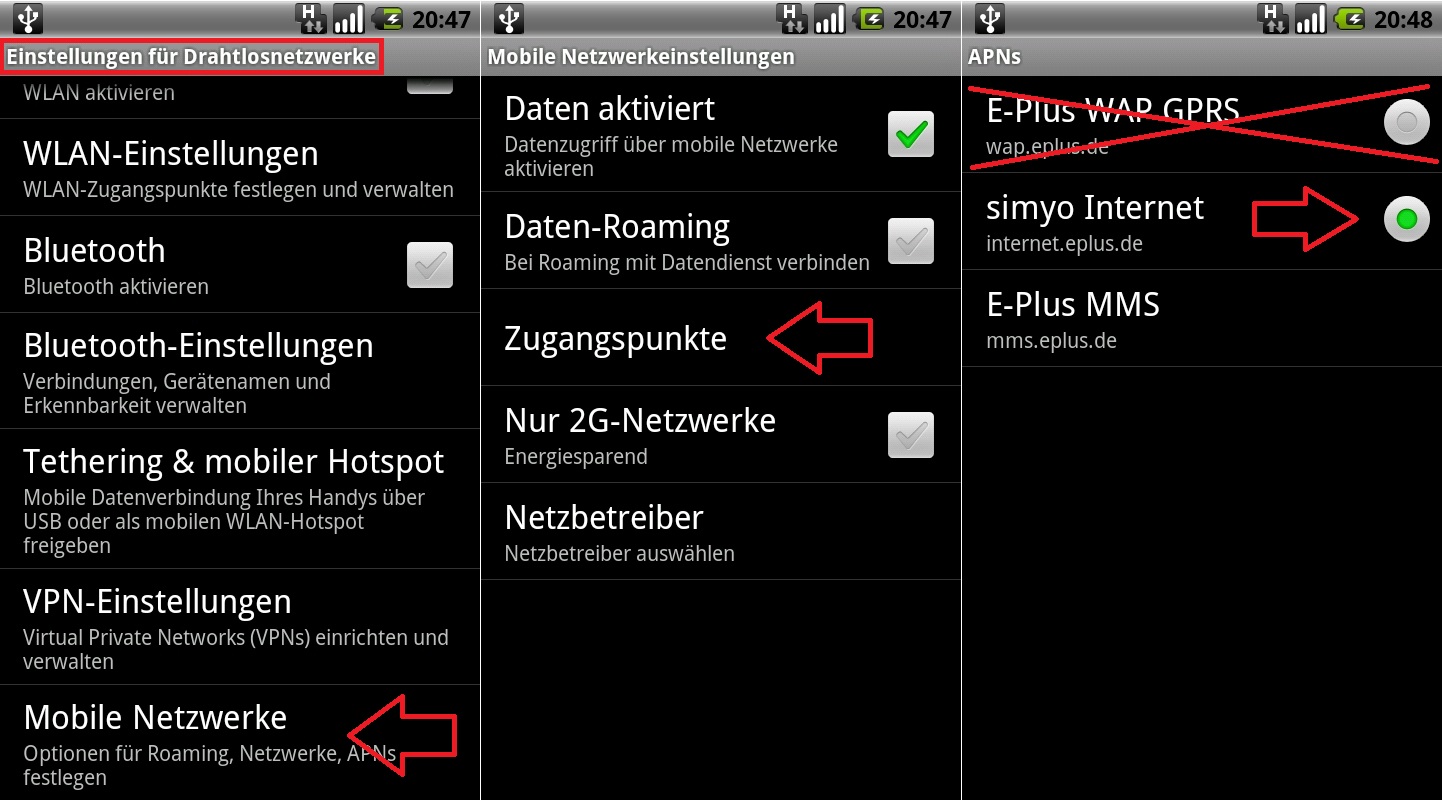Screen dimensions: 1442x800
Task: Toggle the Bluetooth checkbox
Action: (x=430, y=265)
